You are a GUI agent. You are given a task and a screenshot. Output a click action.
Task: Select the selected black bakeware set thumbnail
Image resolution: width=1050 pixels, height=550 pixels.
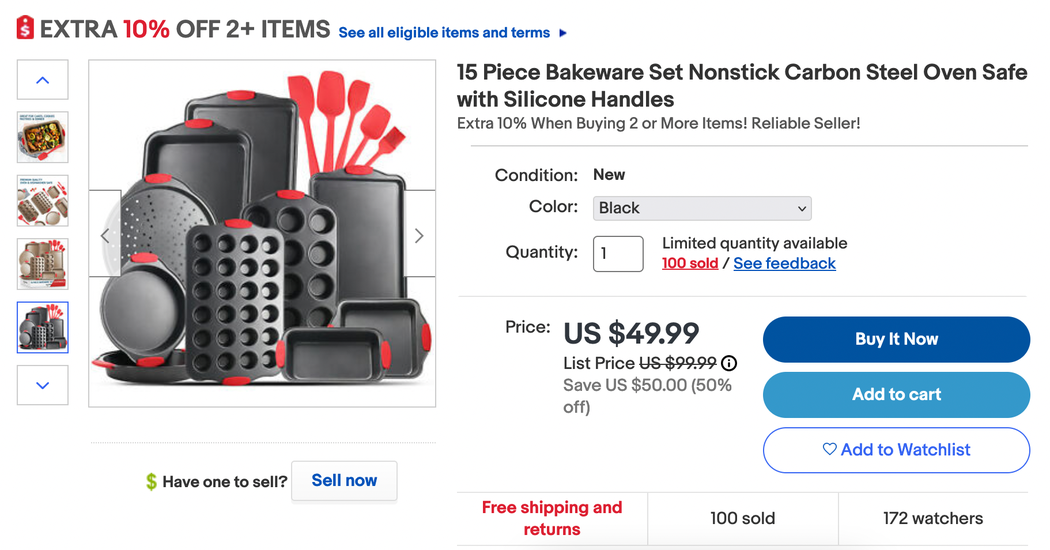click(x=43, y=327)
